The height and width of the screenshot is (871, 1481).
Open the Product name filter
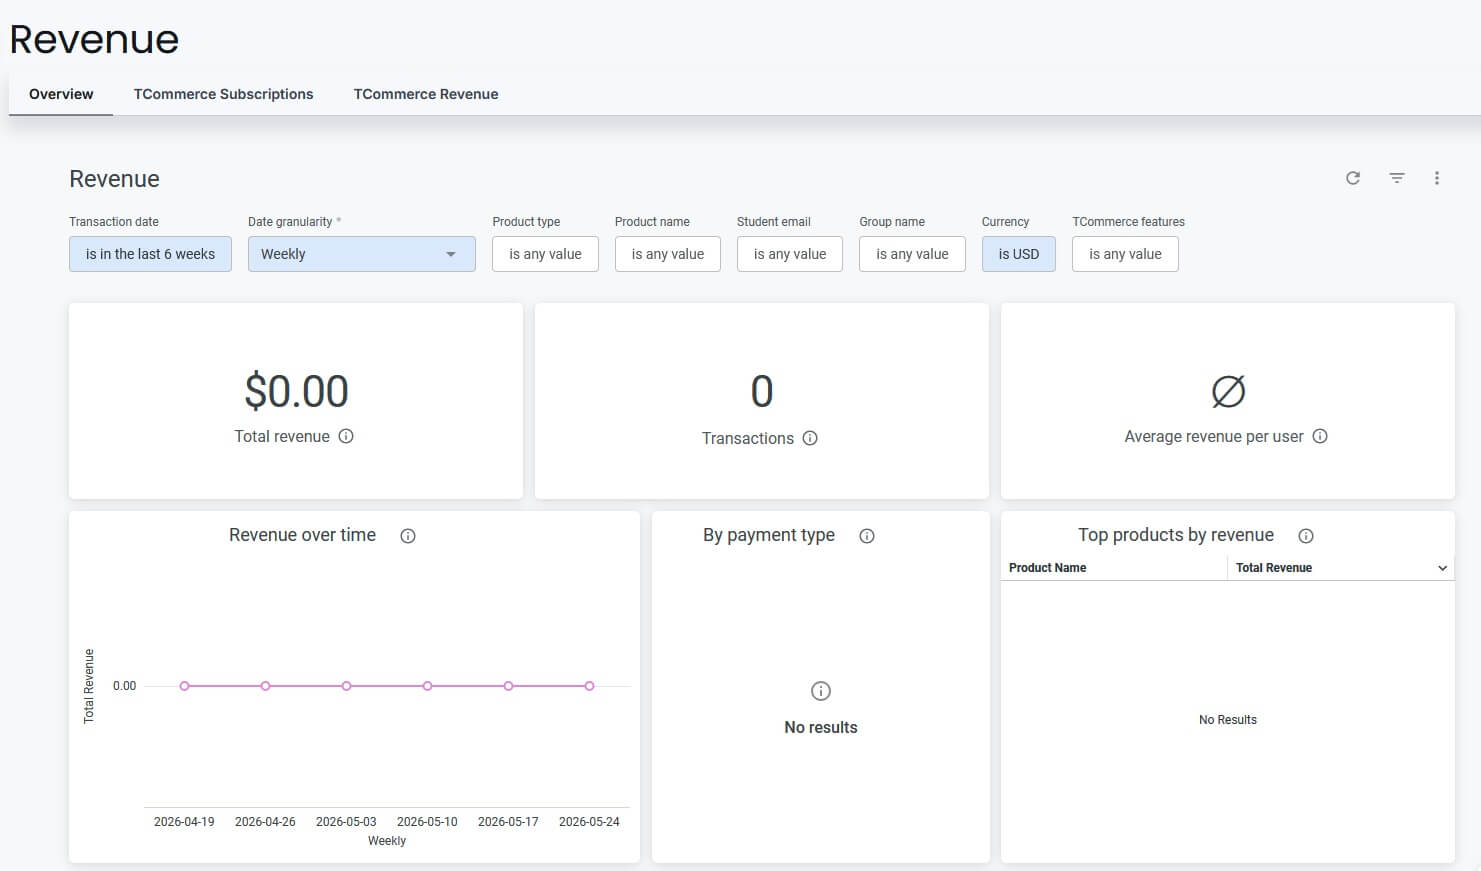(x=668, y=254)
